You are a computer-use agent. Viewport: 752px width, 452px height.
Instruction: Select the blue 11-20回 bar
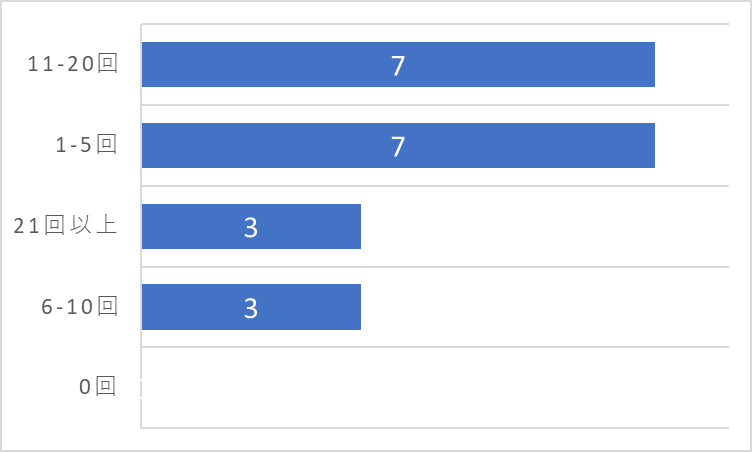(x=398, y=64)
